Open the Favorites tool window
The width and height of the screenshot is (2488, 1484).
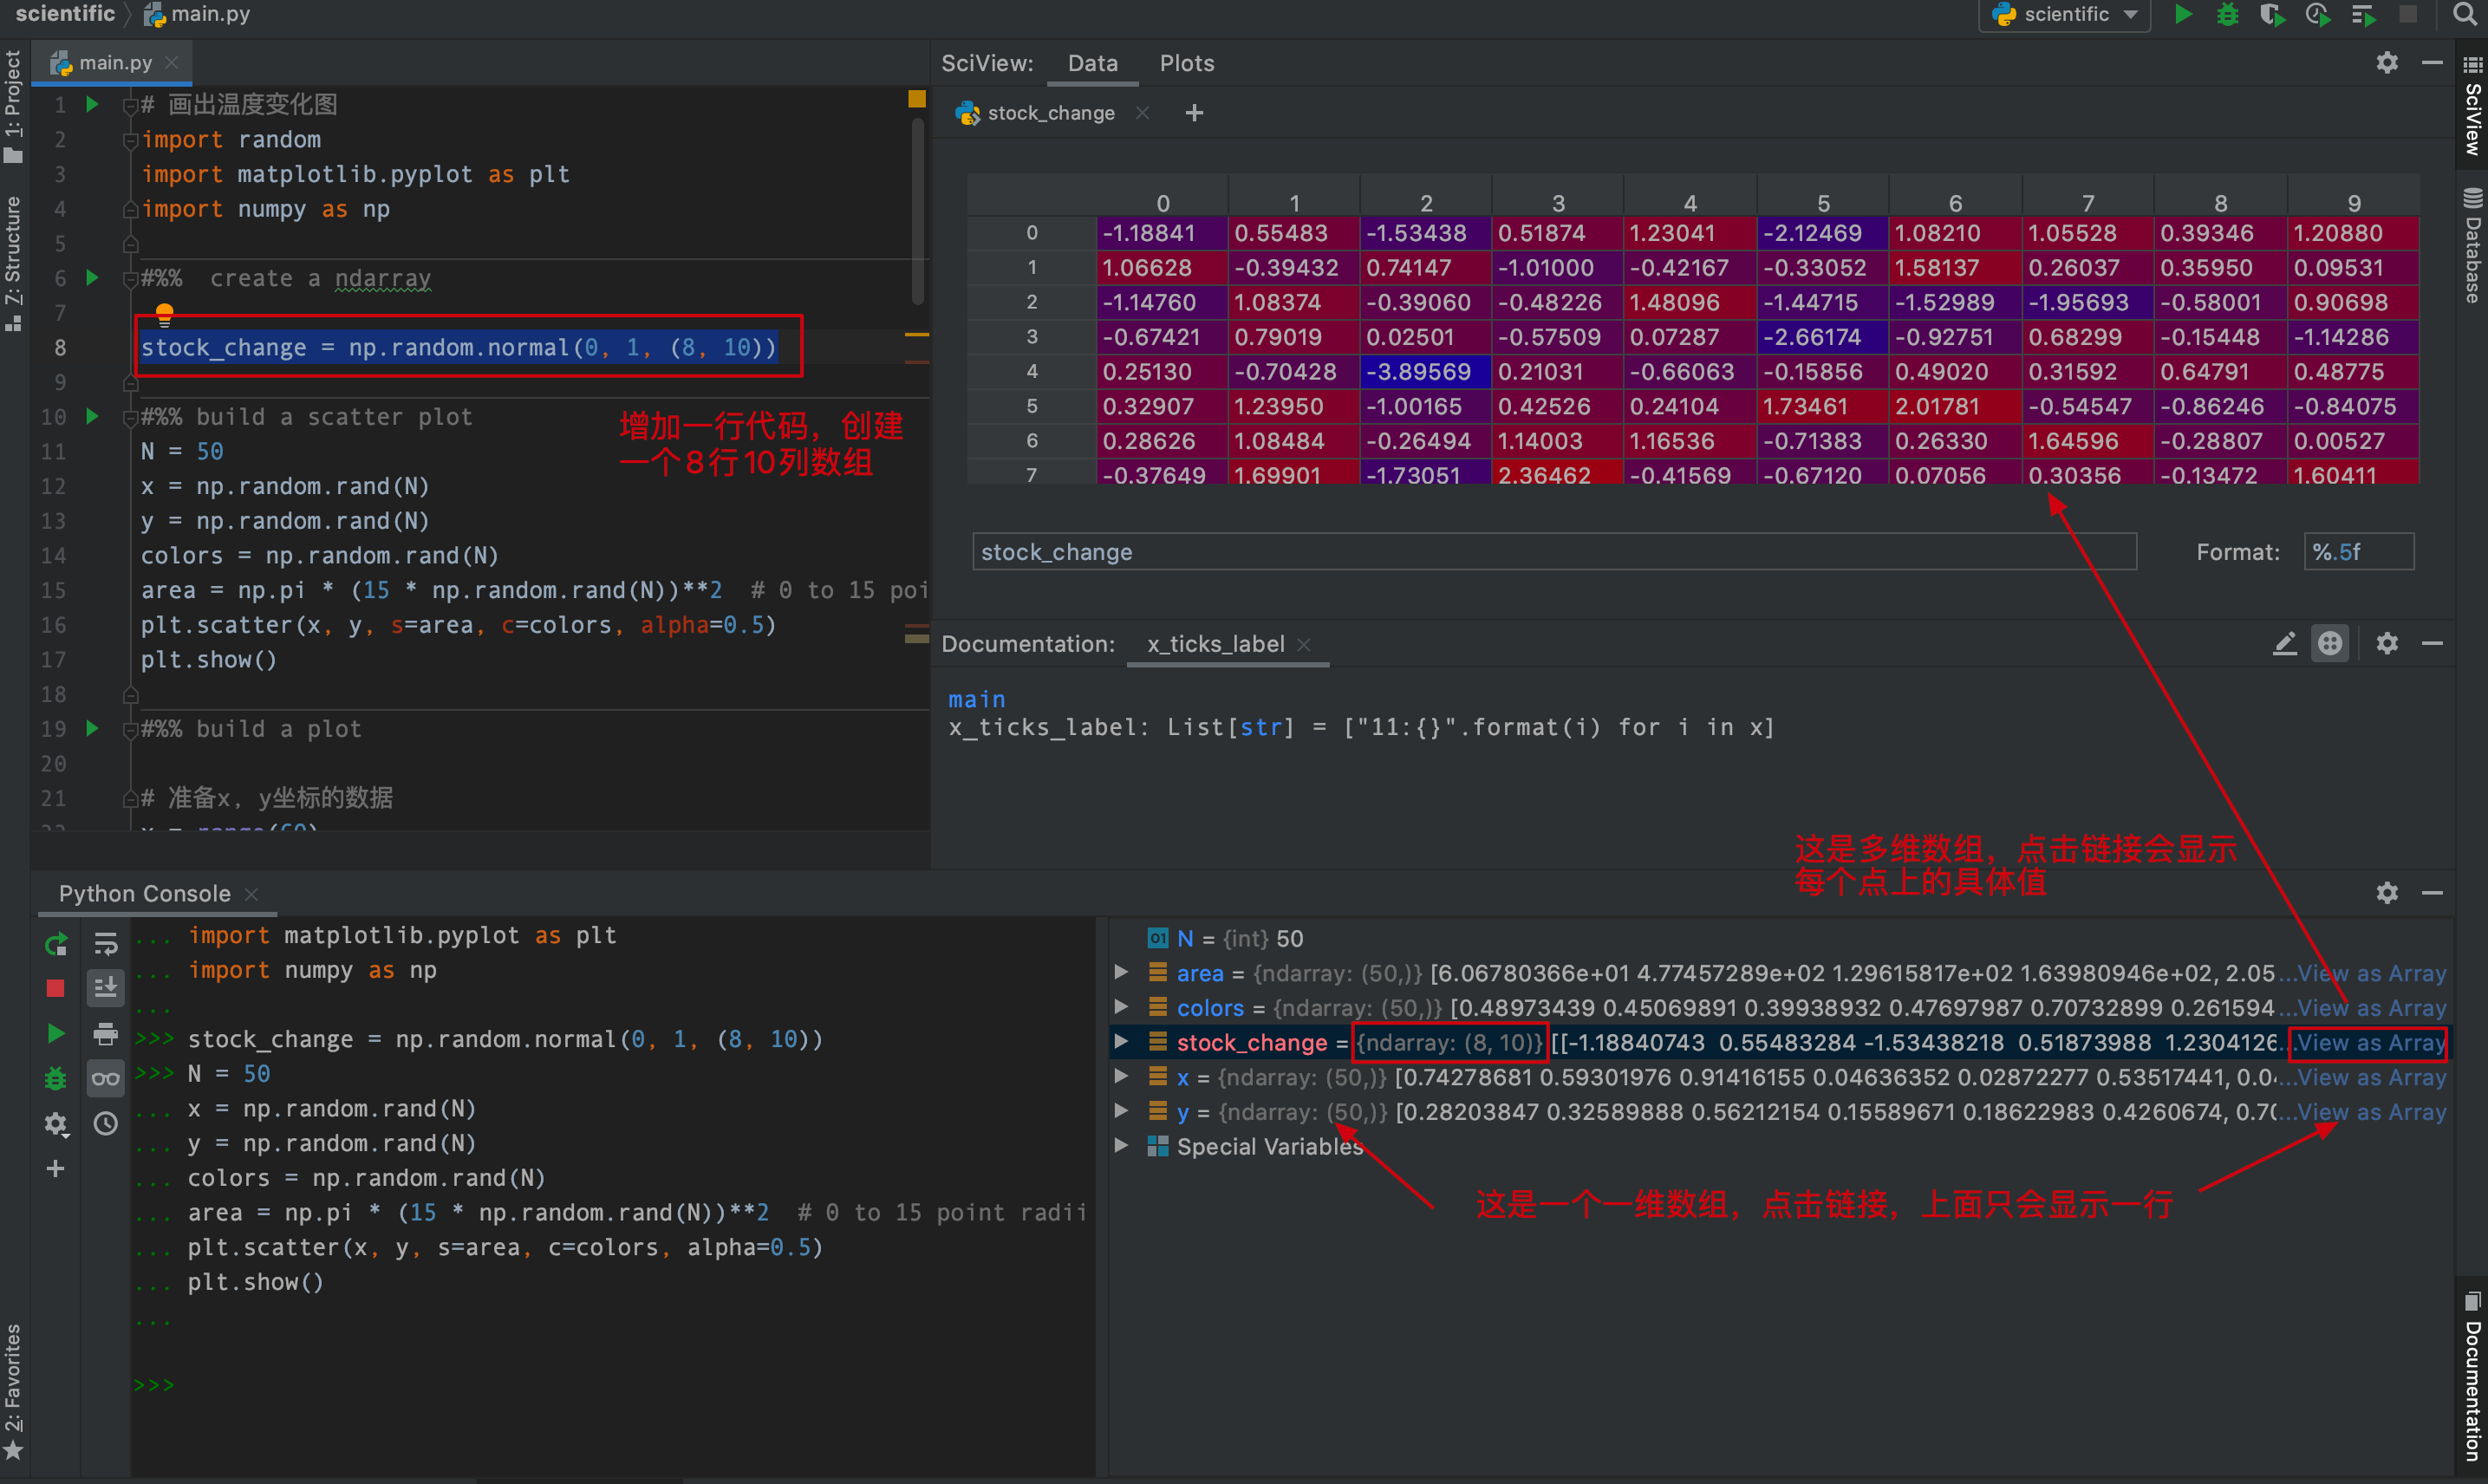[13, 1393]
